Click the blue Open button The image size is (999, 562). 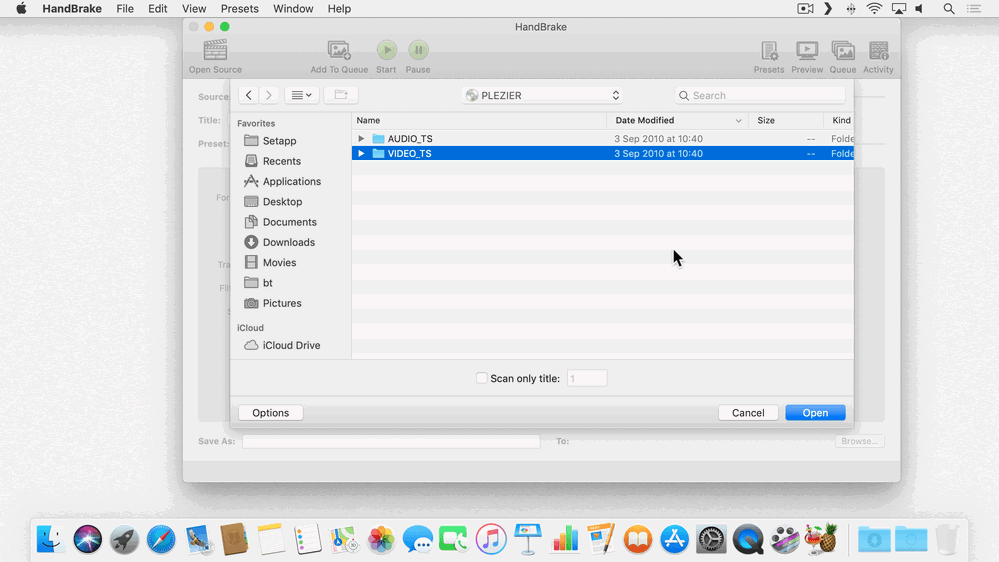pyautogui.click(x=815, y=413)
